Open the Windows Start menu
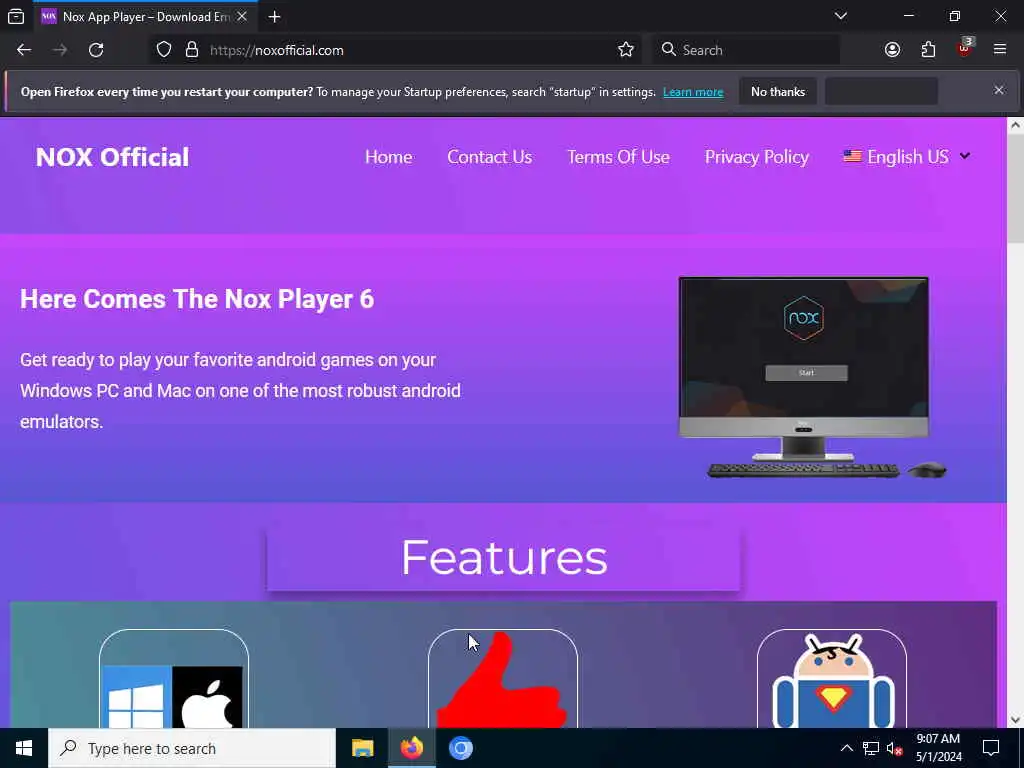Viewport: 1024px width, 768px height. (x=24, y=748)
